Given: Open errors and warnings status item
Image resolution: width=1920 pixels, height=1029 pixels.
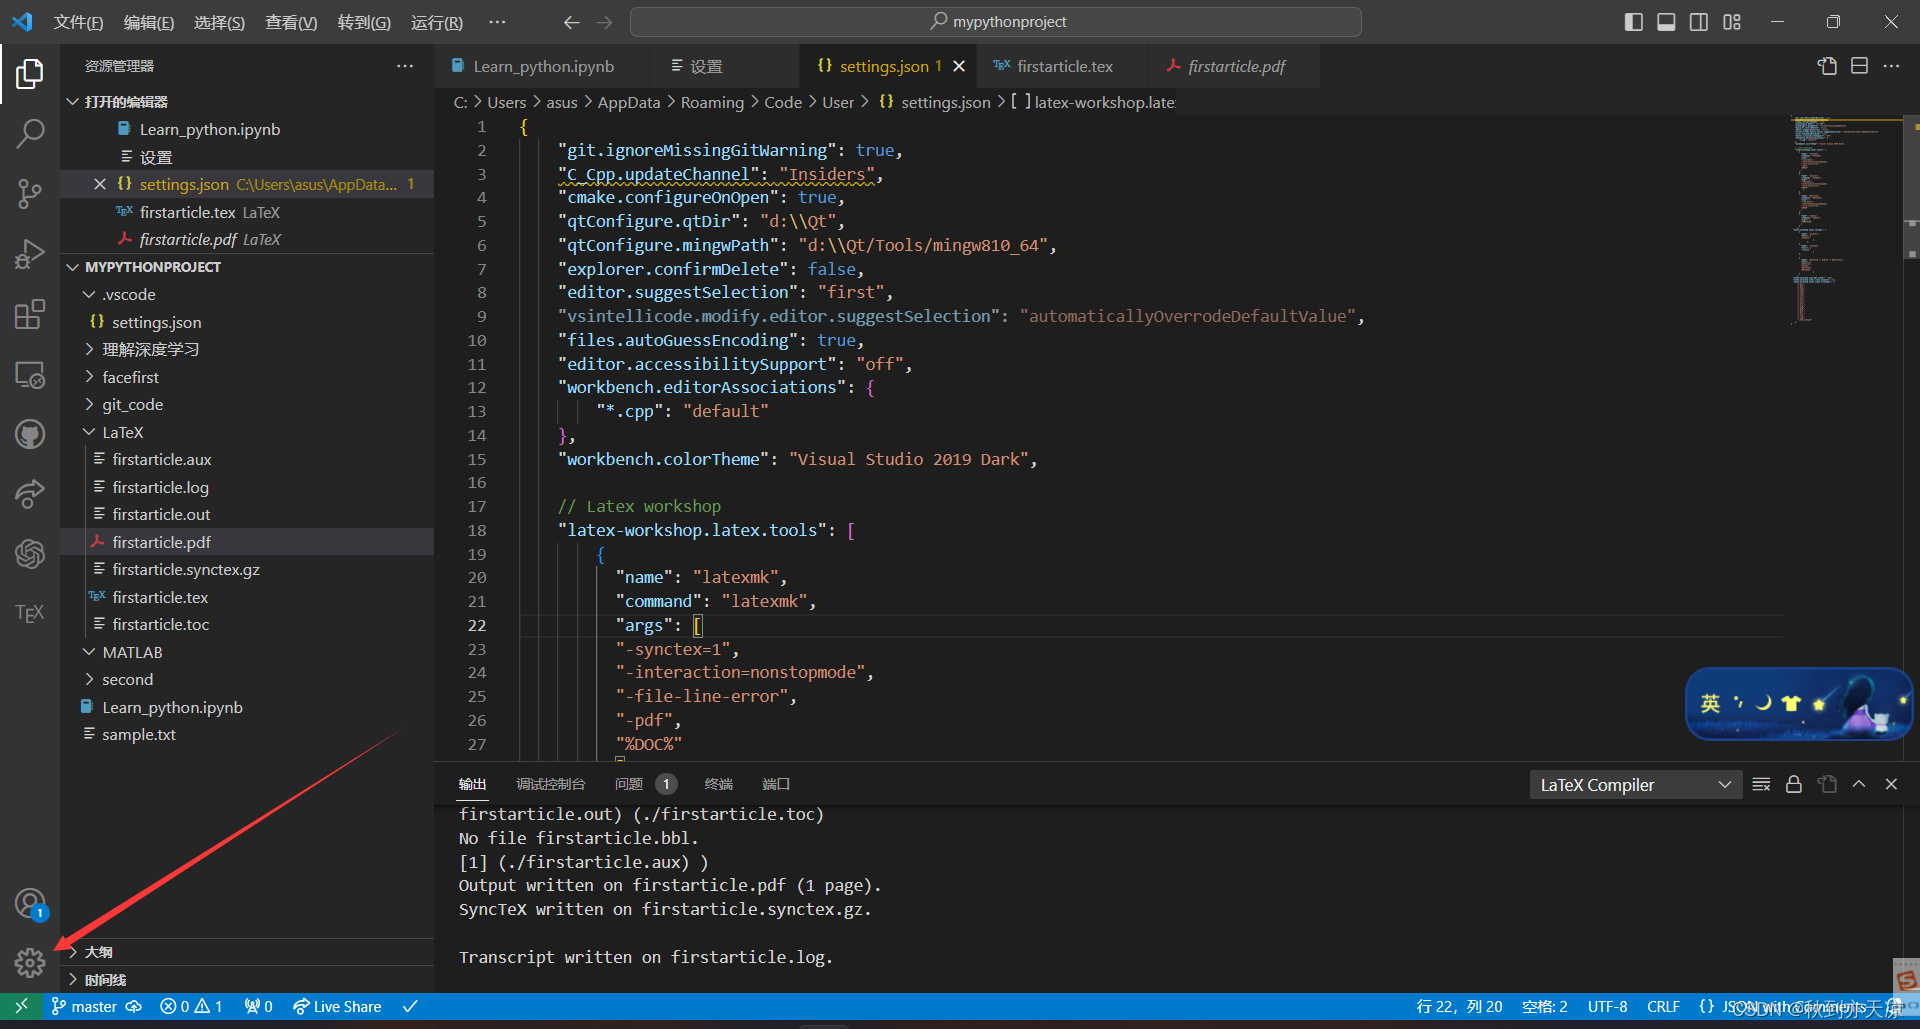Looking at the screenshot, I should pyautogui.click(x=191, y=1007).
